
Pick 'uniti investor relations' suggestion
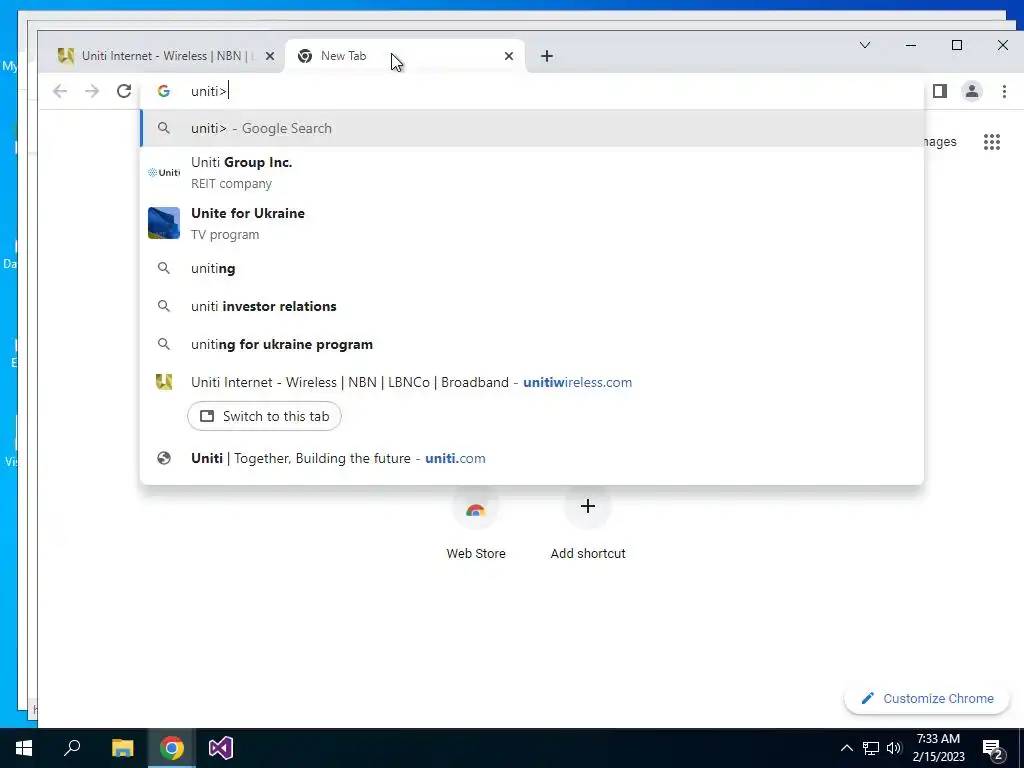532,306
